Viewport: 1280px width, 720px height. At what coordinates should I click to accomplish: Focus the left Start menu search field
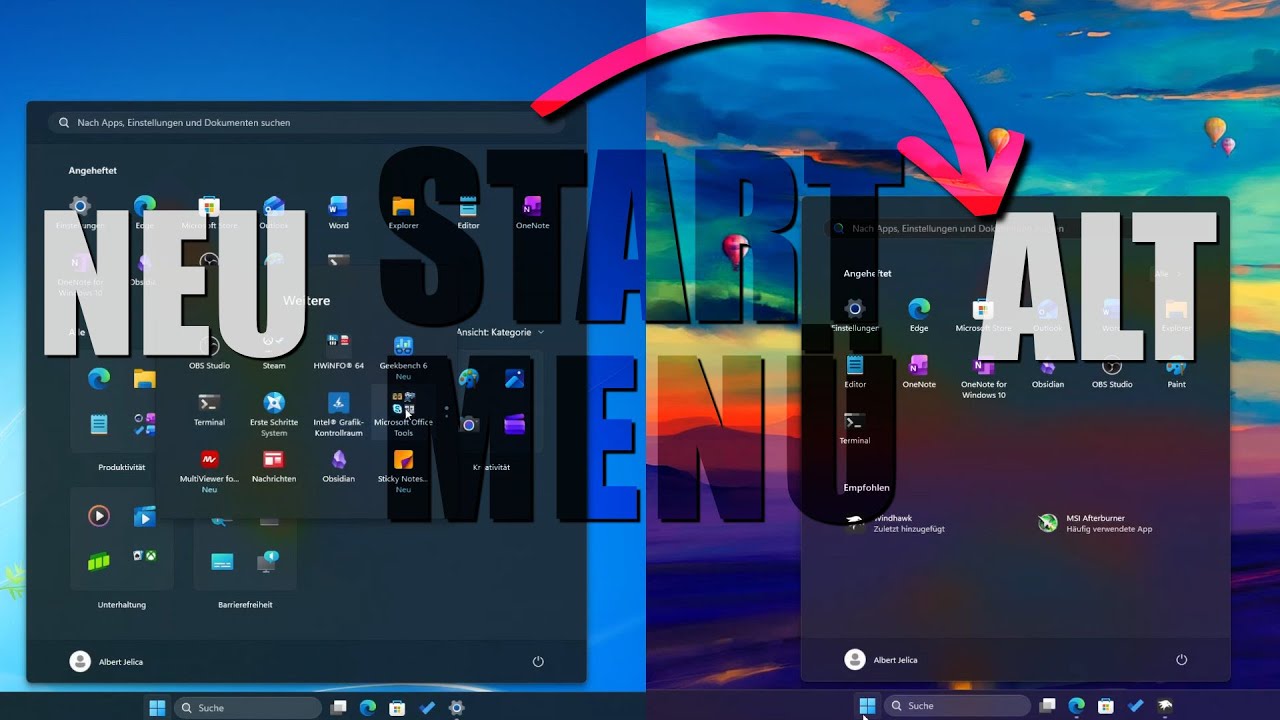306,122
